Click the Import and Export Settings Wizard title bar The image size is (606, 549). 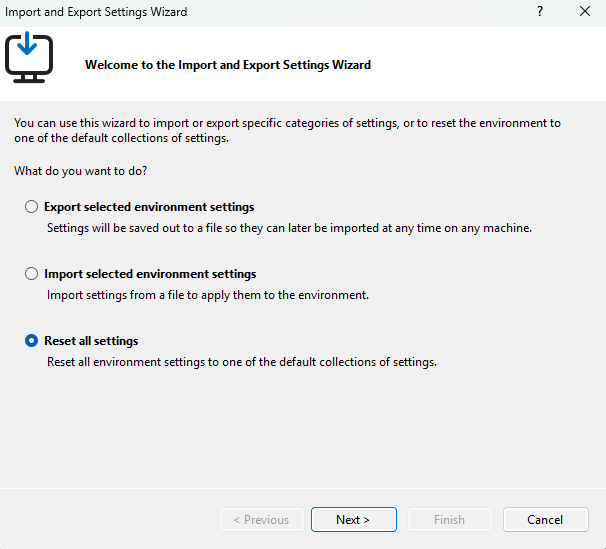click(96, 12)
